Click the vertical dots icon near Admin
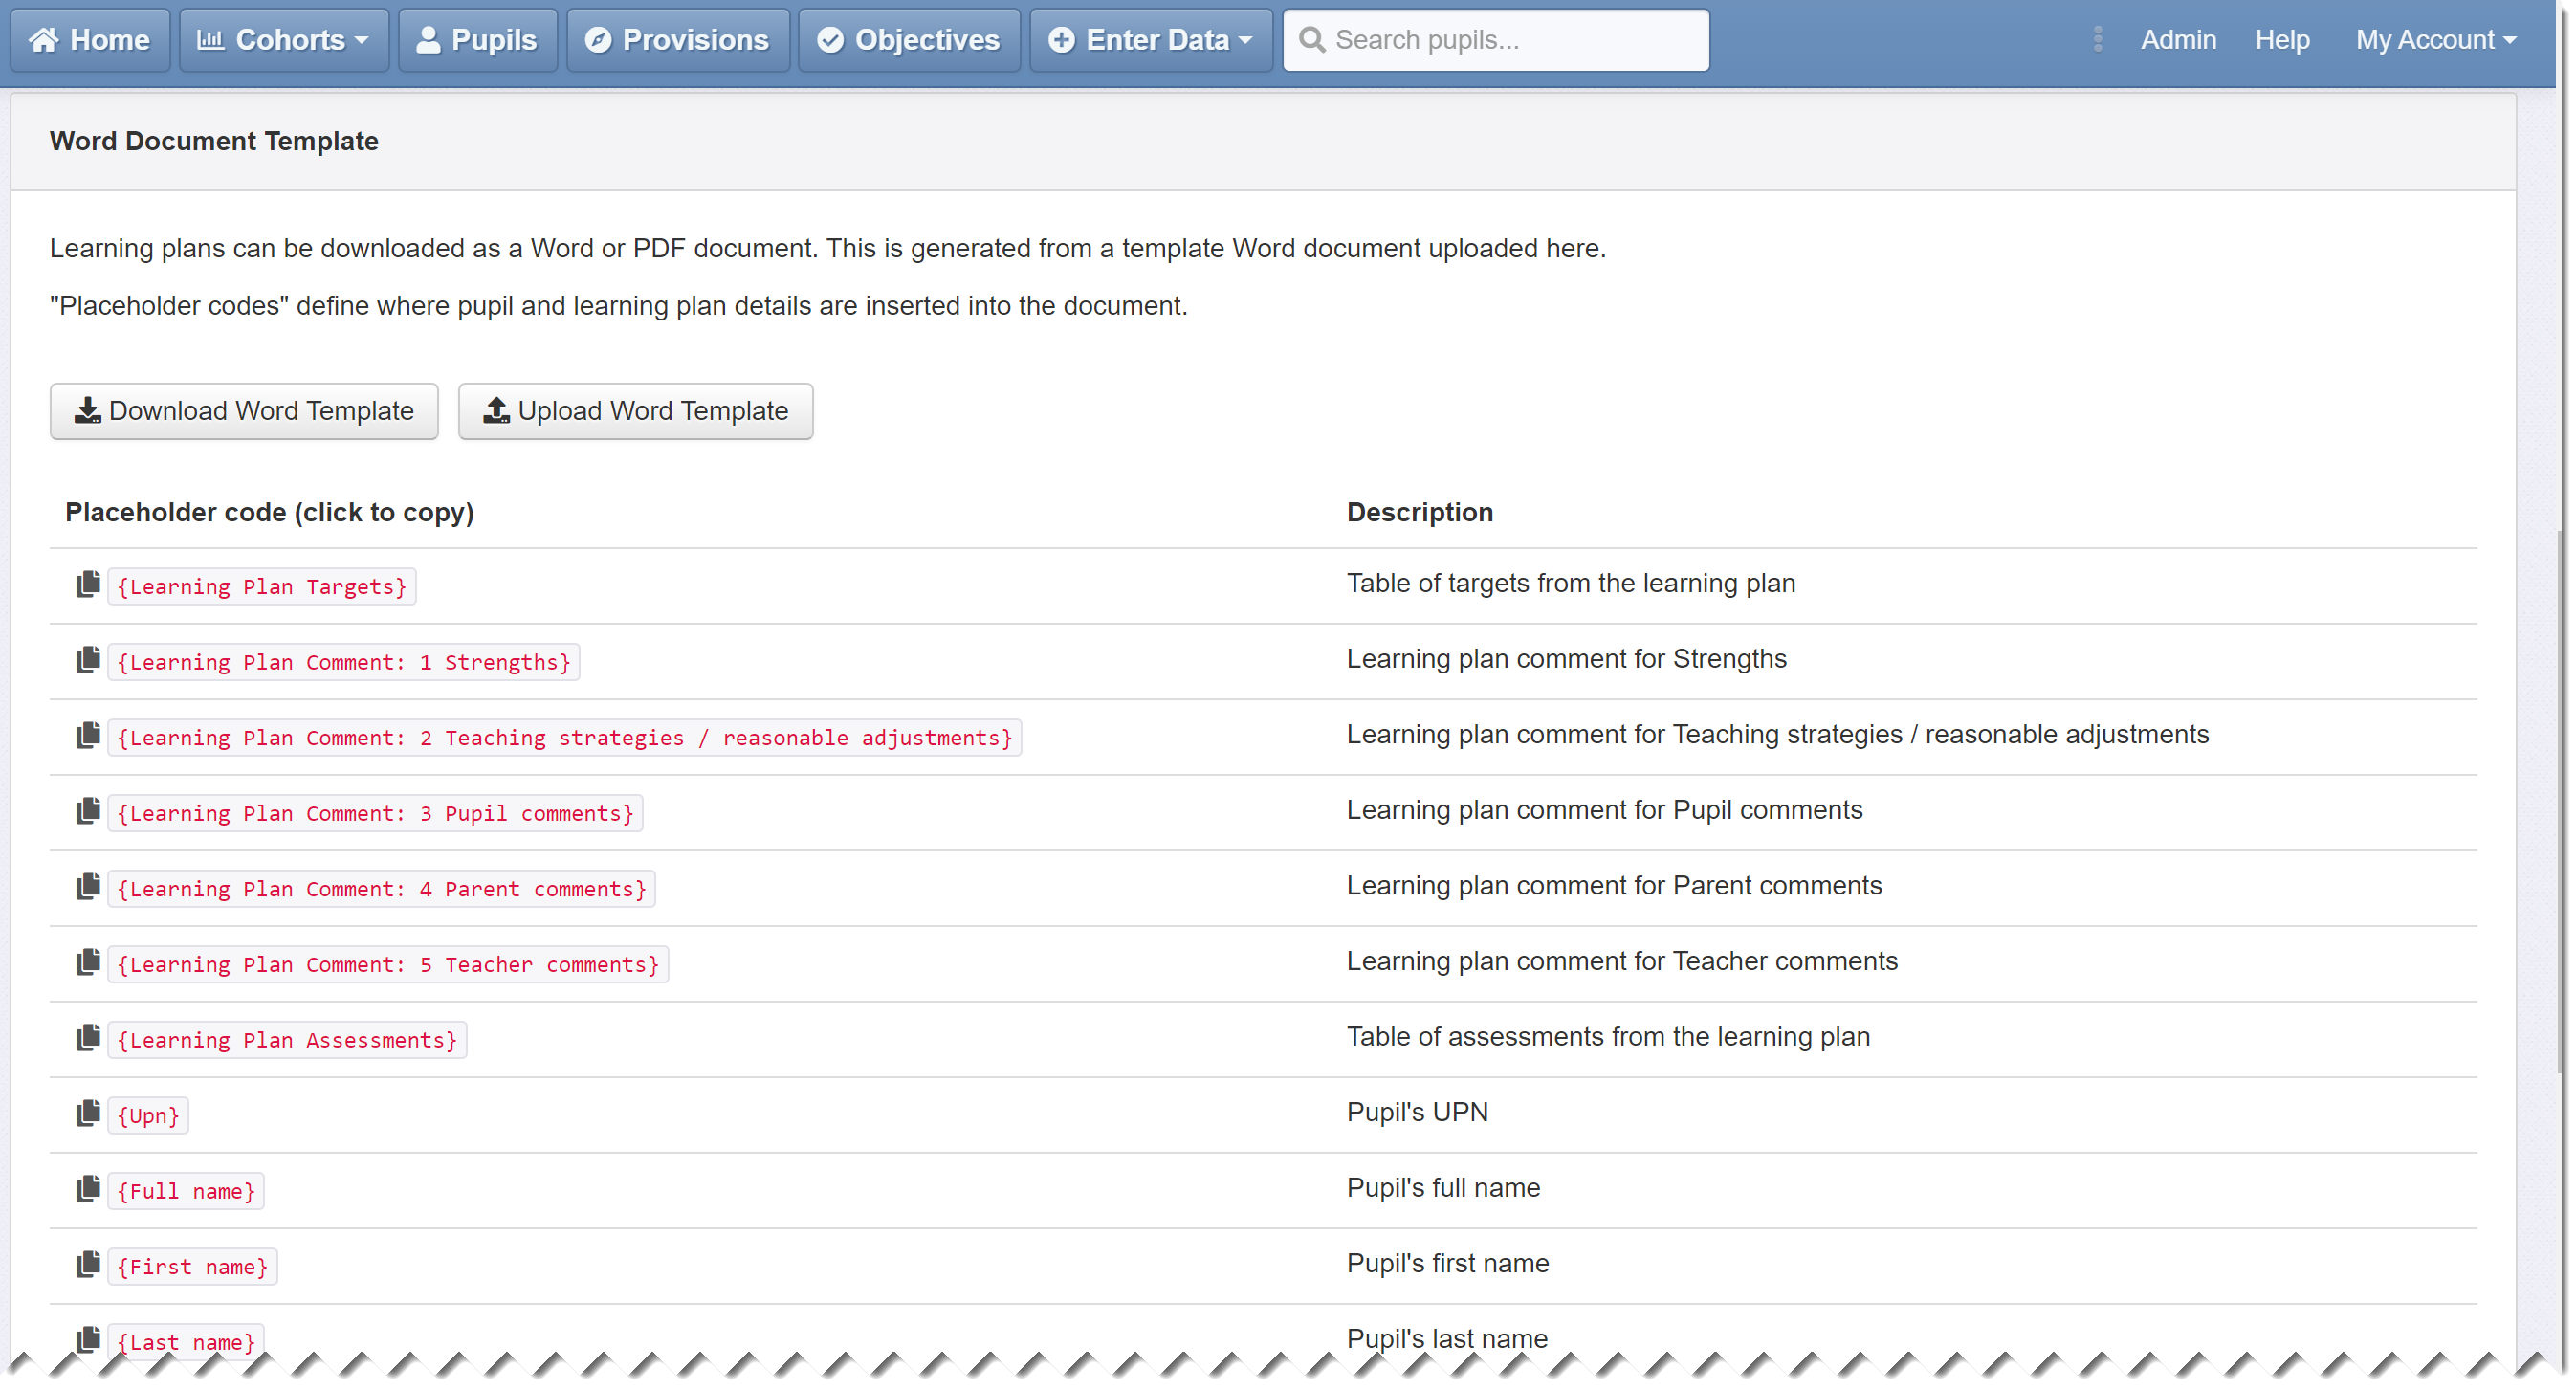The image size is (2576, 1390). pos(2098,39)
